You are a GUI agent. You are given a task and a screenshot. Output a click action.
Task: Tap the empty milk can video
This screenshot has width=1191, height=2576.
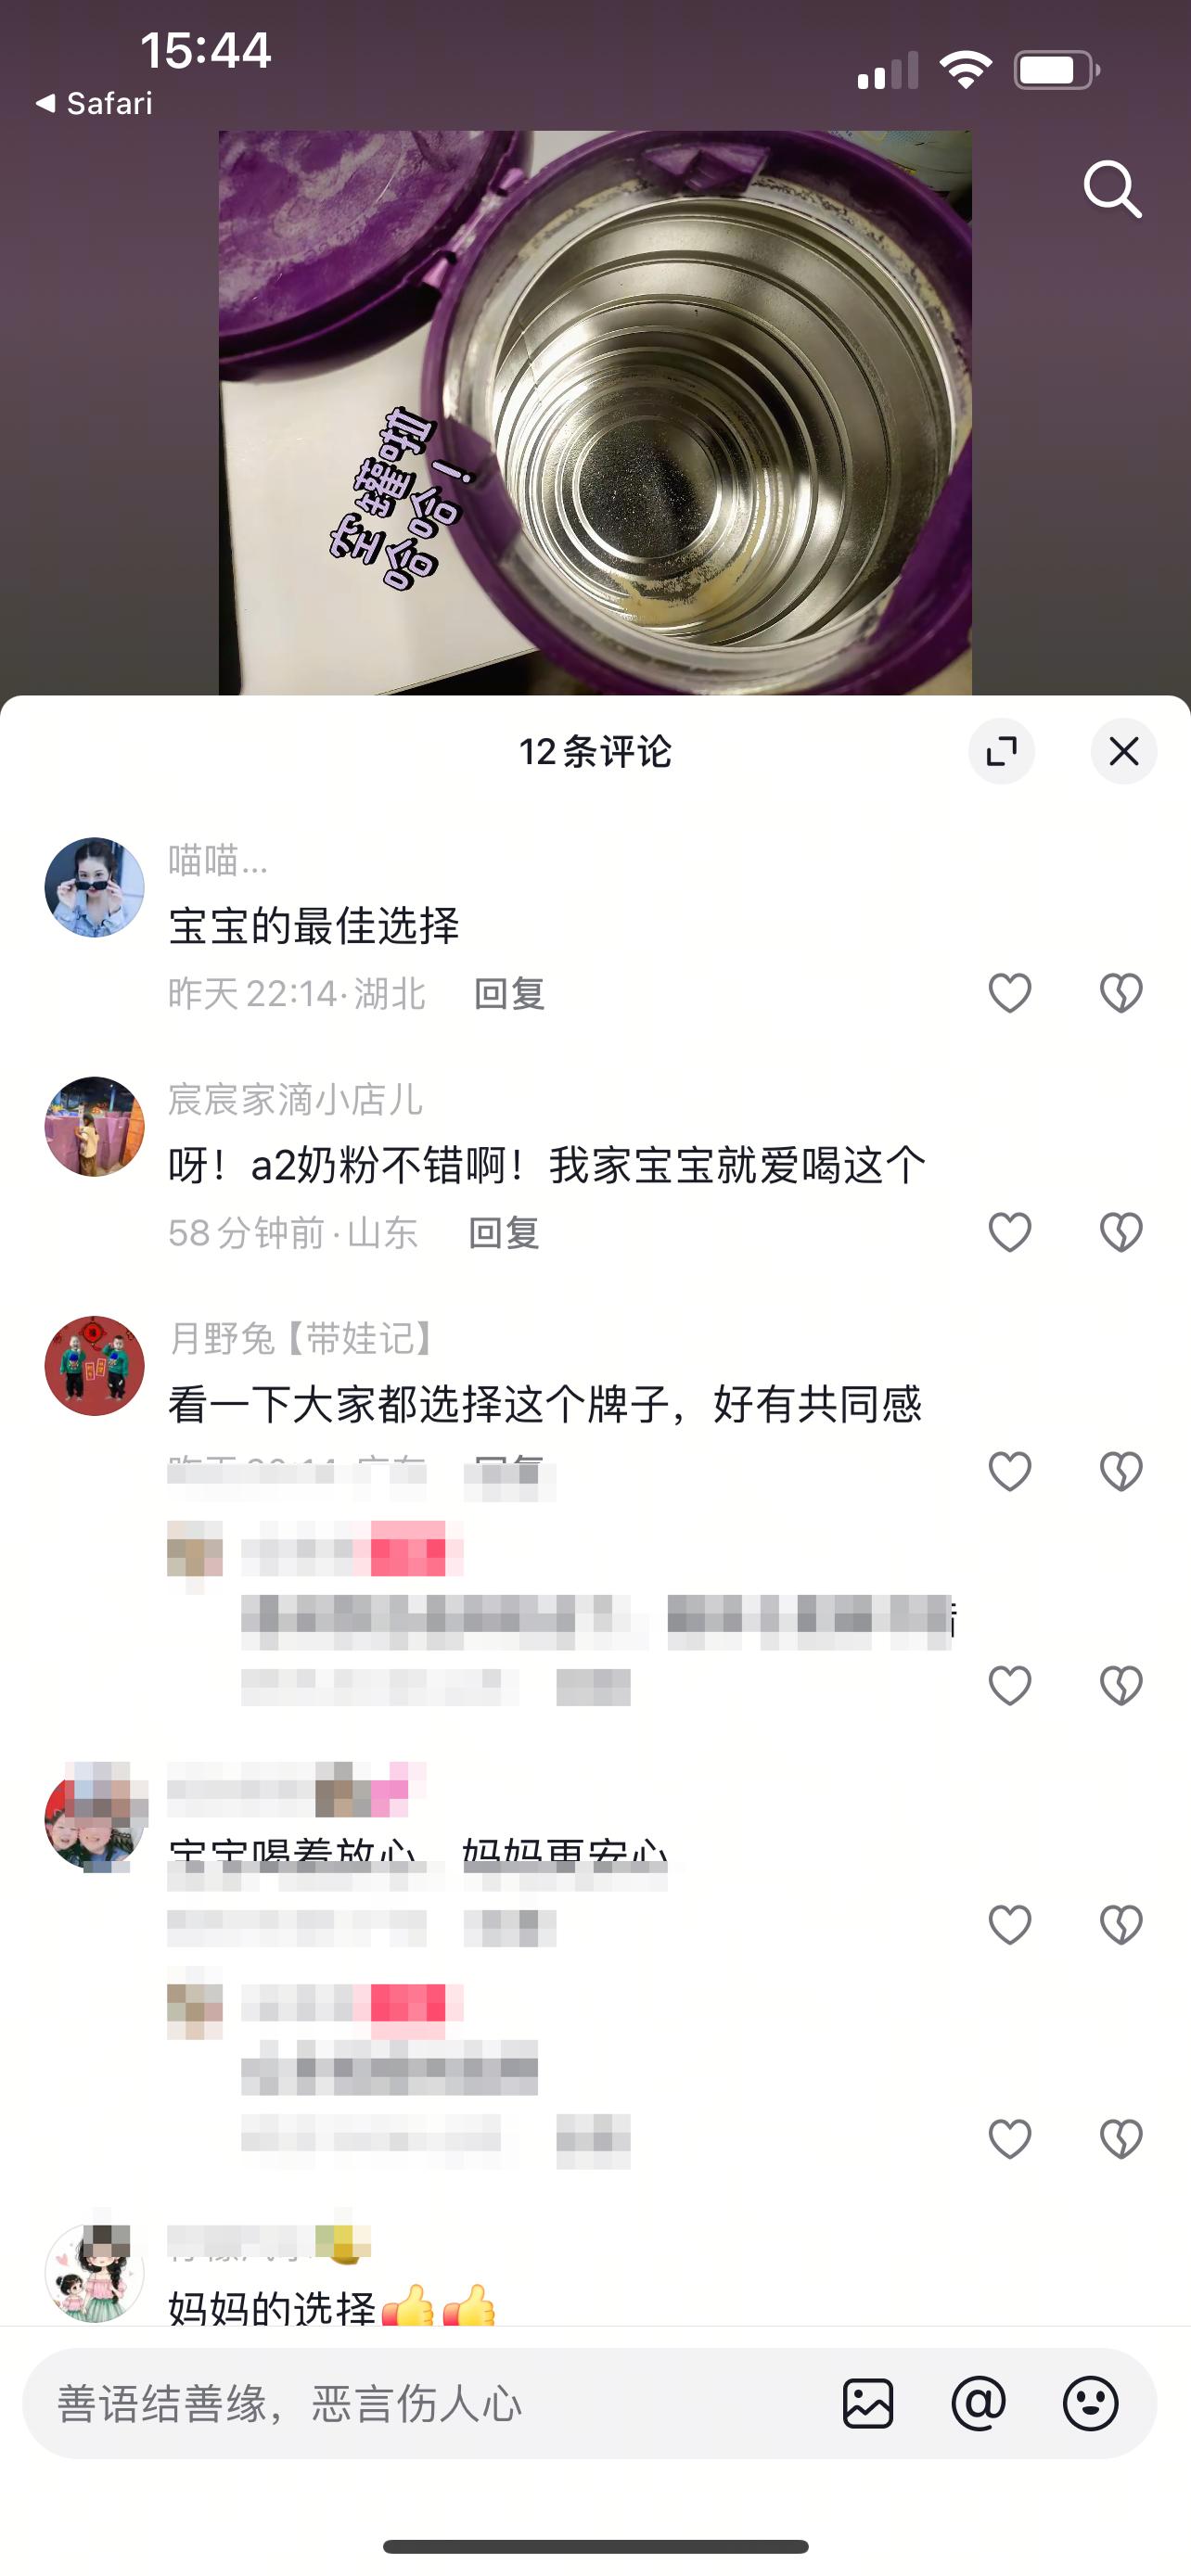click(x=595, y=412)
